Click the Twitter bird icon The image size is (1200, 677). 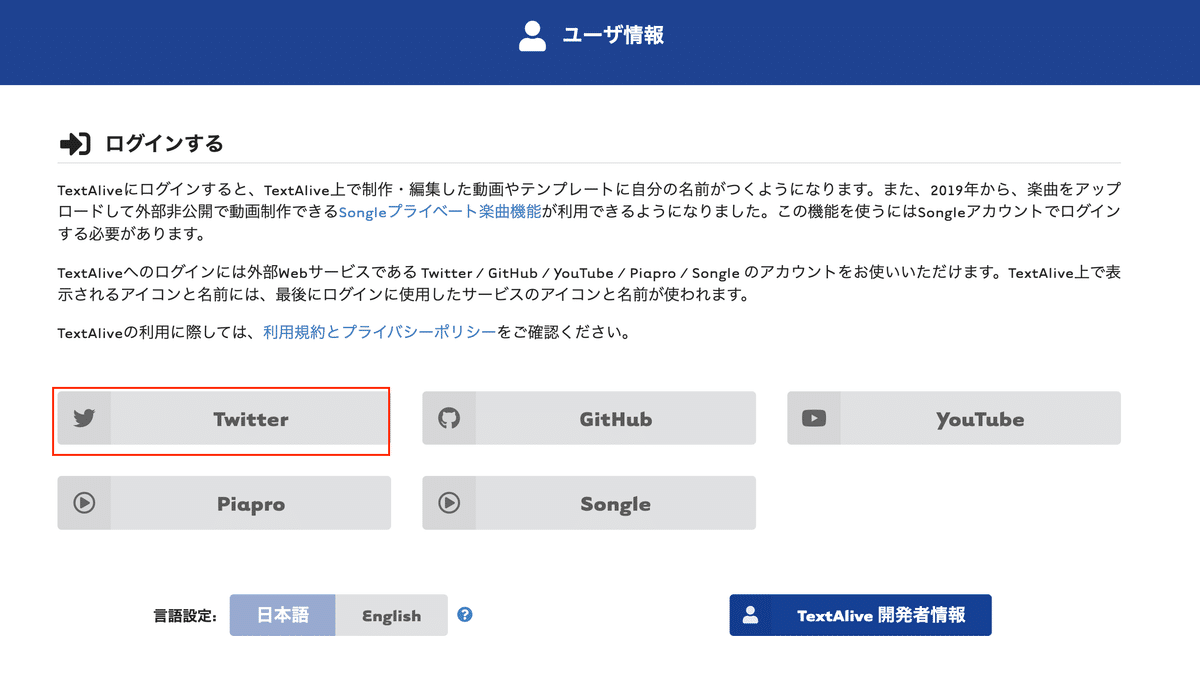click(83, 419)
